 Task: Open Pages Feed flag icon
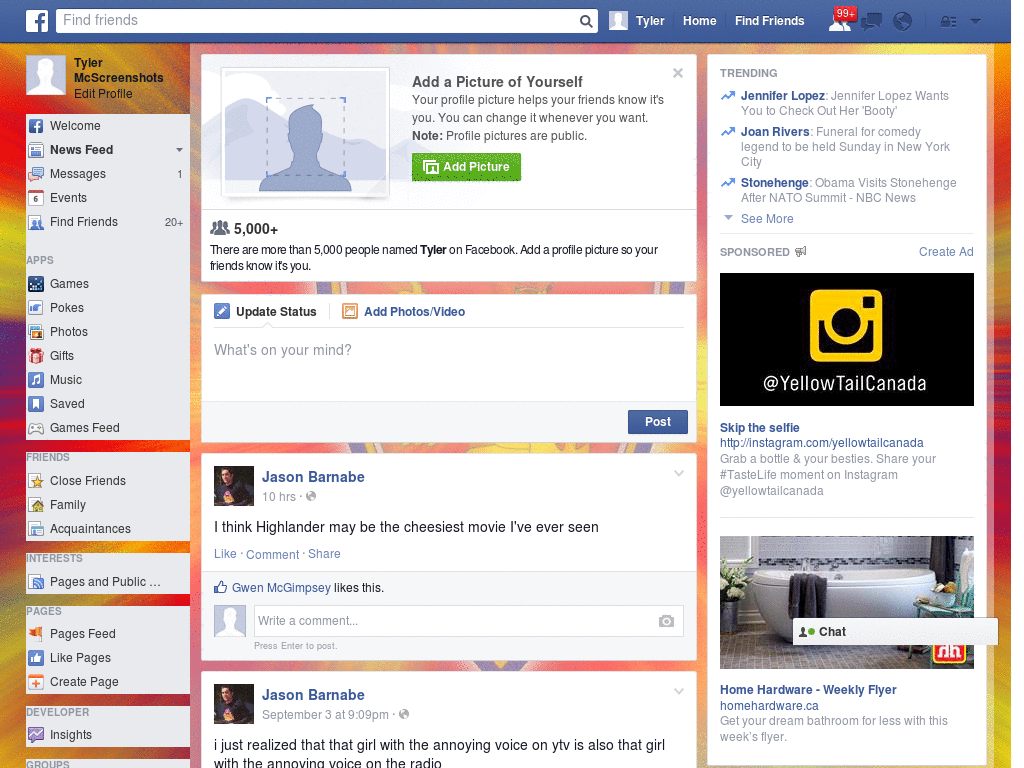(x=36, y=634)
